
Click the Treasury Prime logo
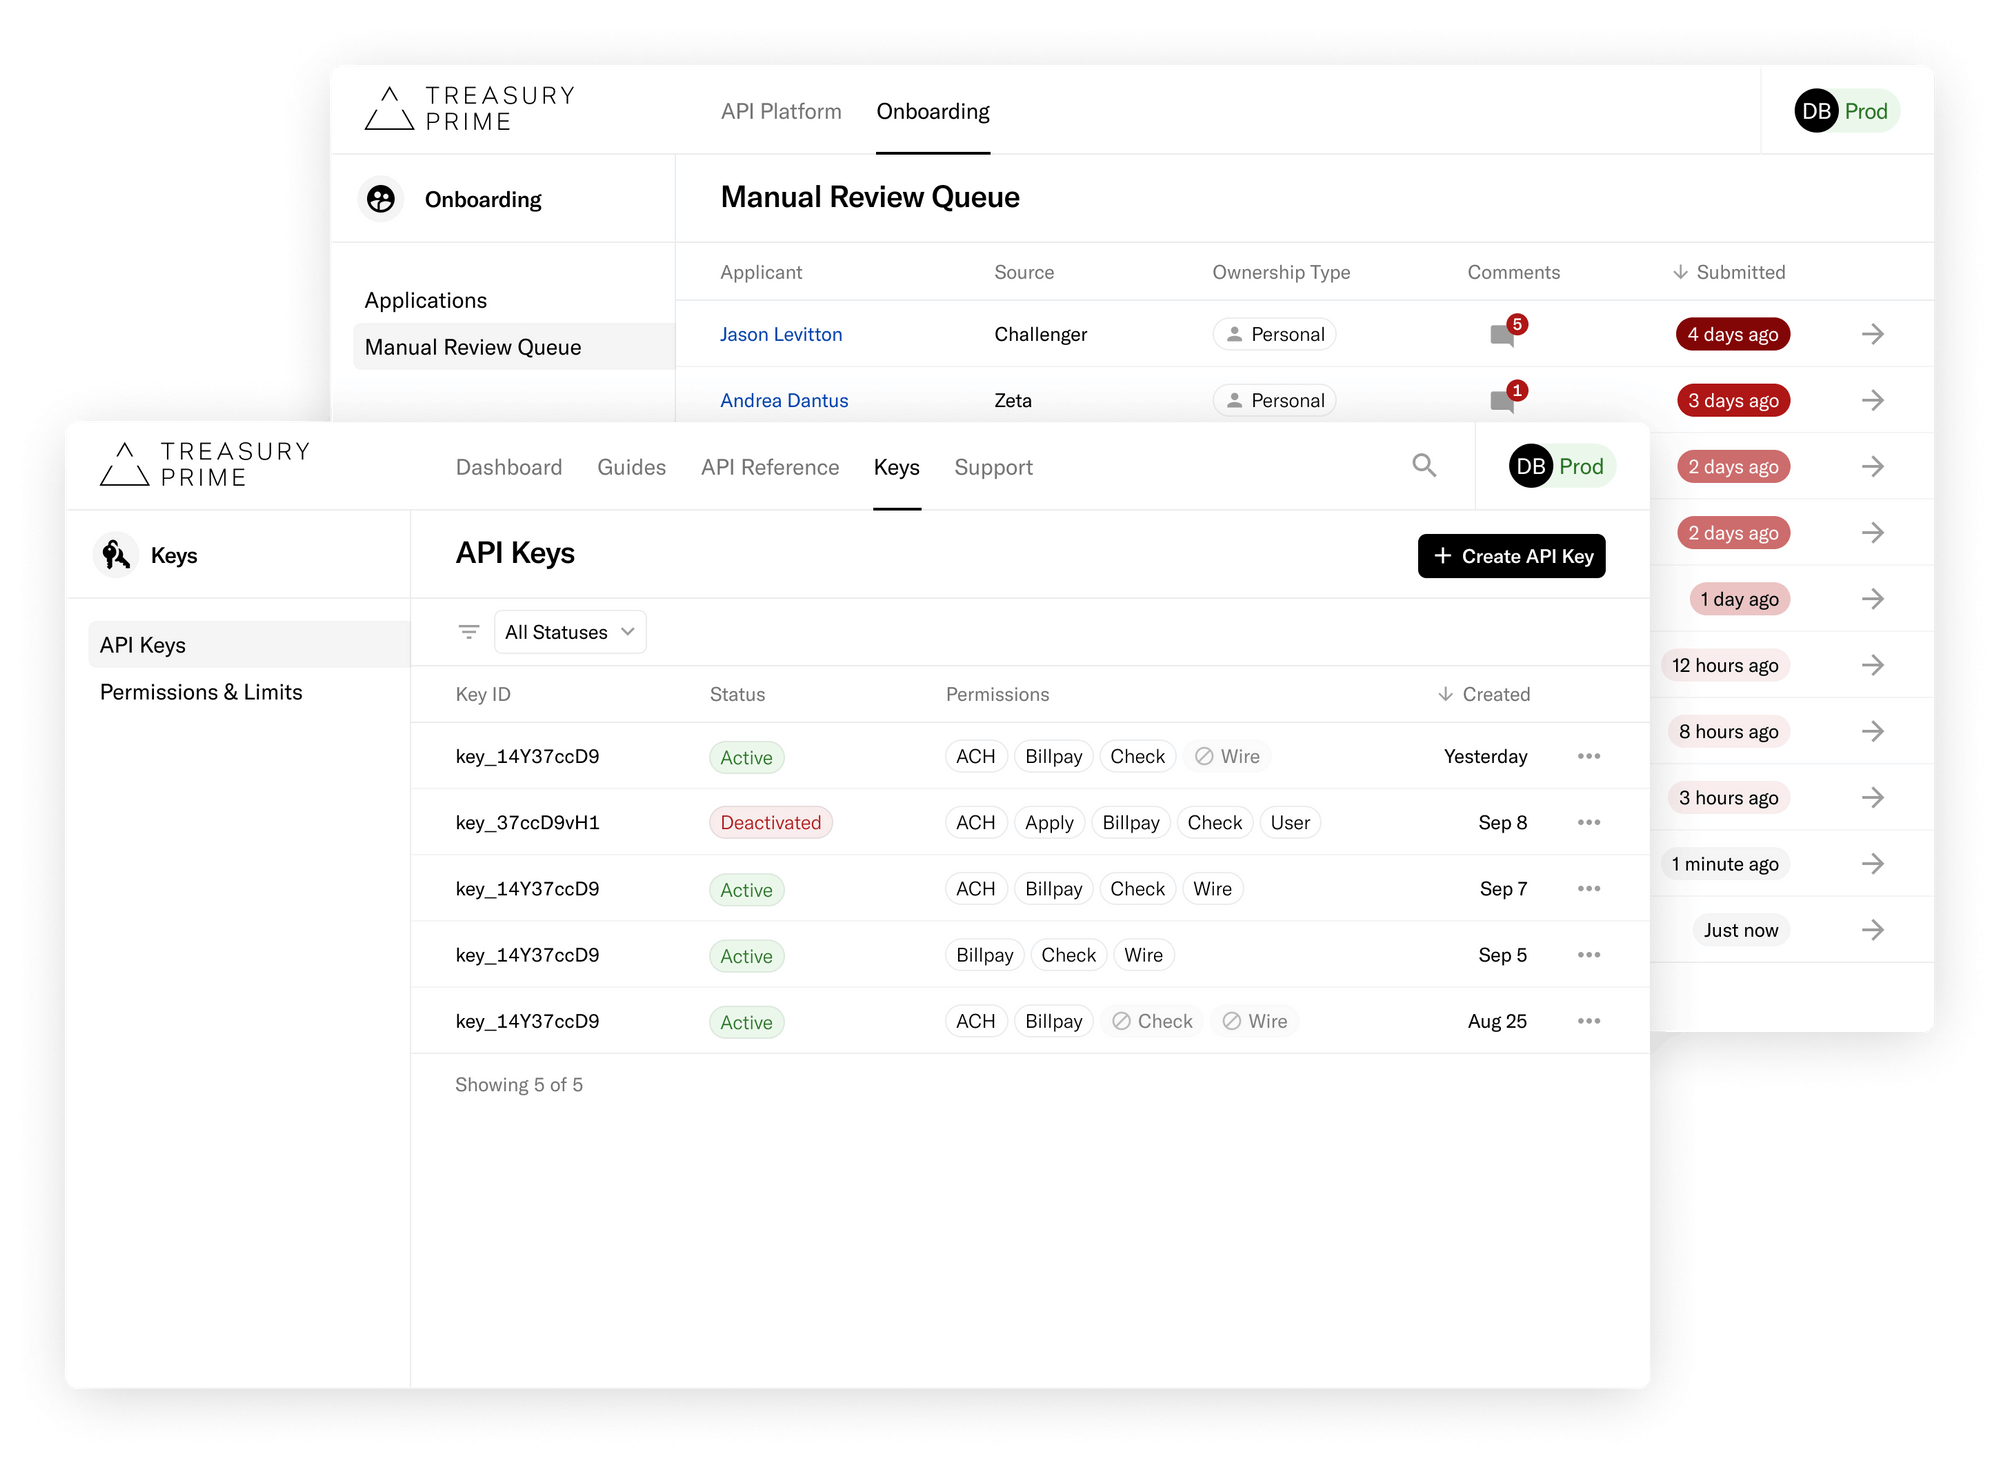[205, 464]
